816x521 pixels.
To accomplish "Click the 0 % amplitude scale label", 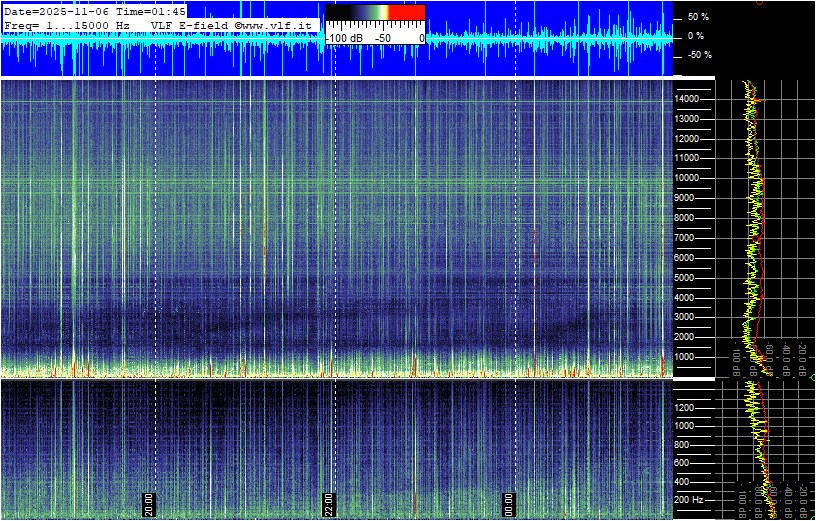I will coord(695,36).
